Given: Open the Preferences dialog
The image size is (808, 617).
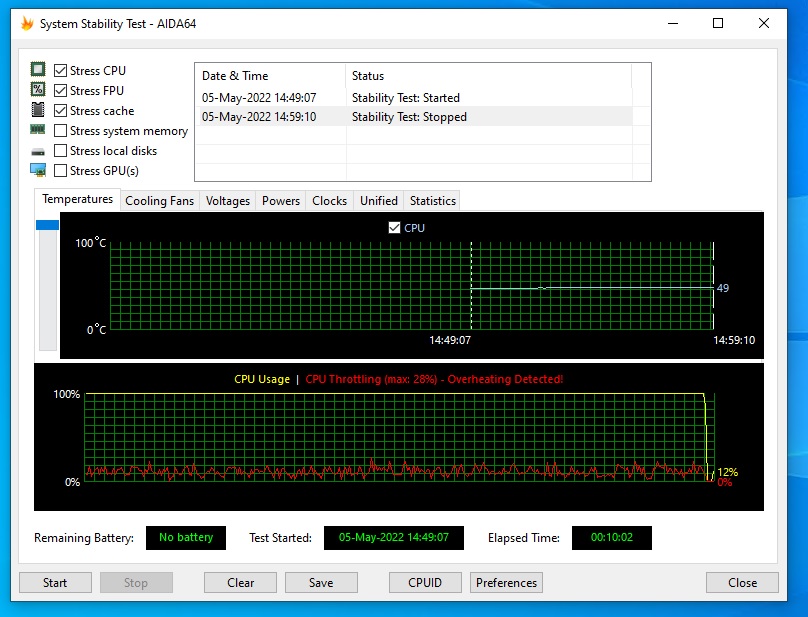Looking at the screenshot, I should click(x=506, y=583).
